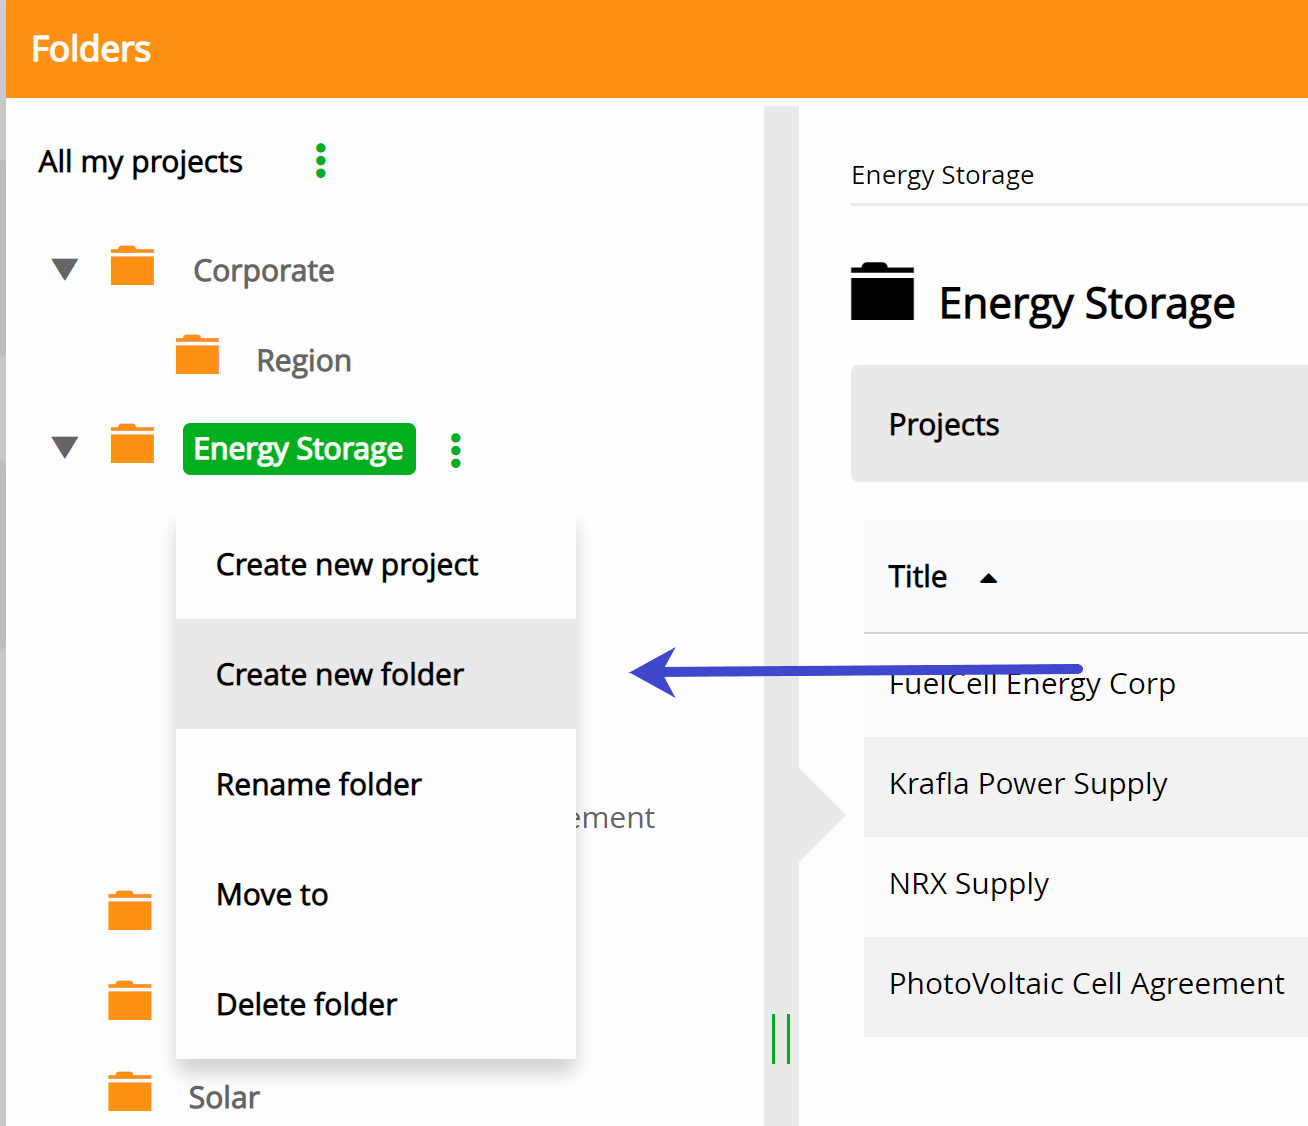The width and height of the screenshot is (1308, 1126).
Task: Choose Rename folder from menu
Action: [376, 784]
